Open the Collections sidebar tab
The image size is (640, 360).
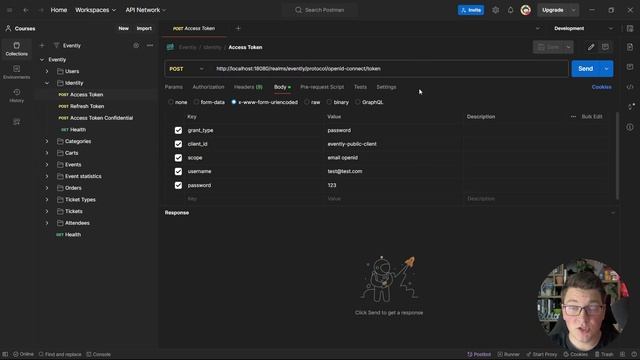(x=16, y=49)
